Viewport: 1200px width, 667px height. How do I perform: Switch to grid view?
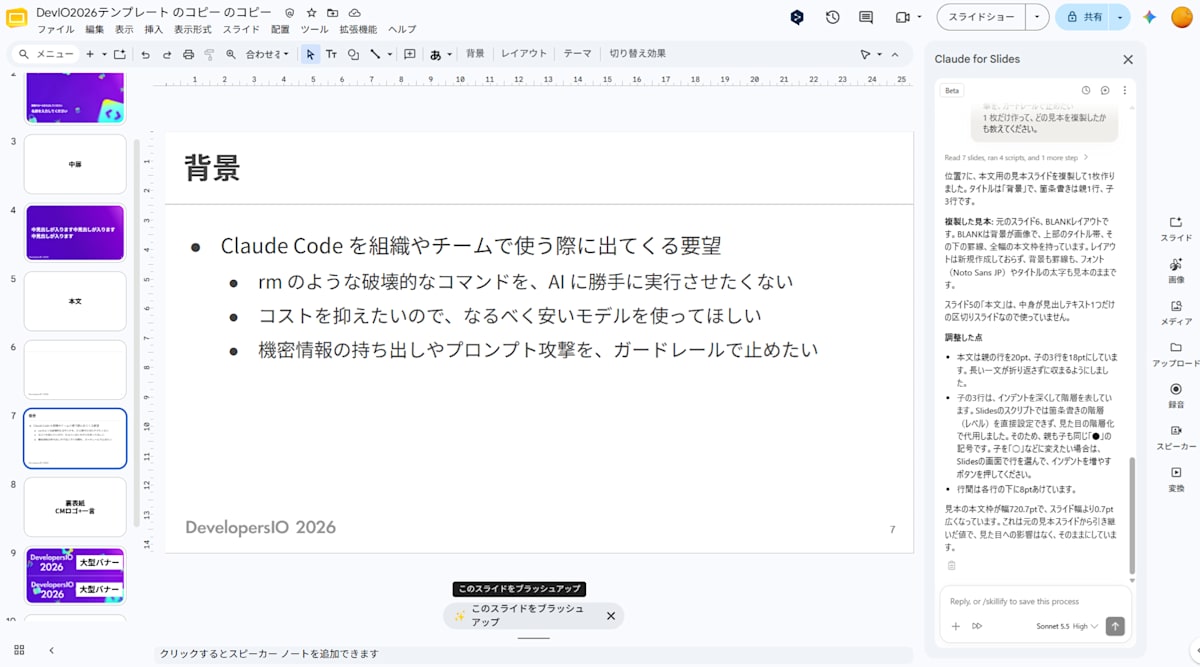pyautogui.click(x=18, y=650)
